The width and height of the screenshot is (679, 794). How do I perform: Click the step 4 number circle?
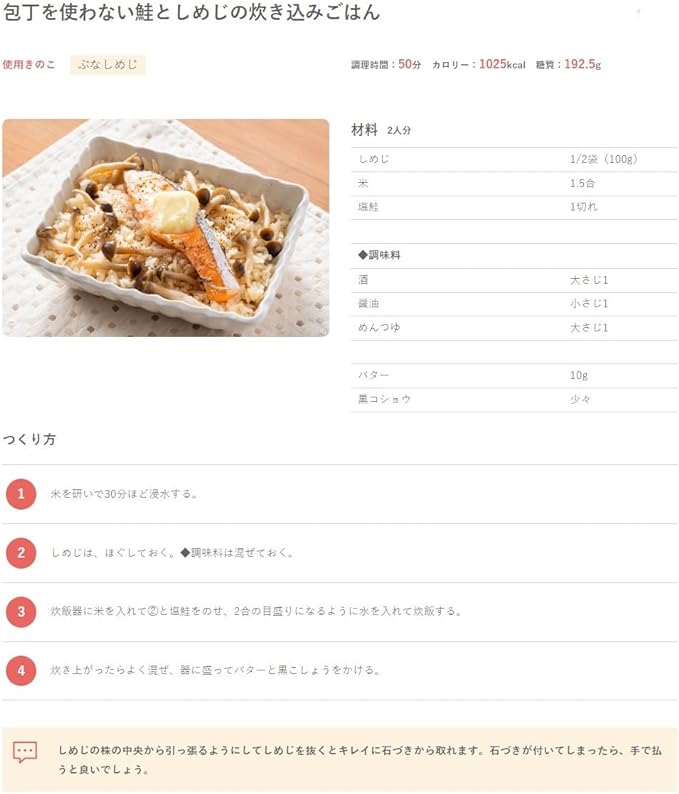click(x=21, y=670)
